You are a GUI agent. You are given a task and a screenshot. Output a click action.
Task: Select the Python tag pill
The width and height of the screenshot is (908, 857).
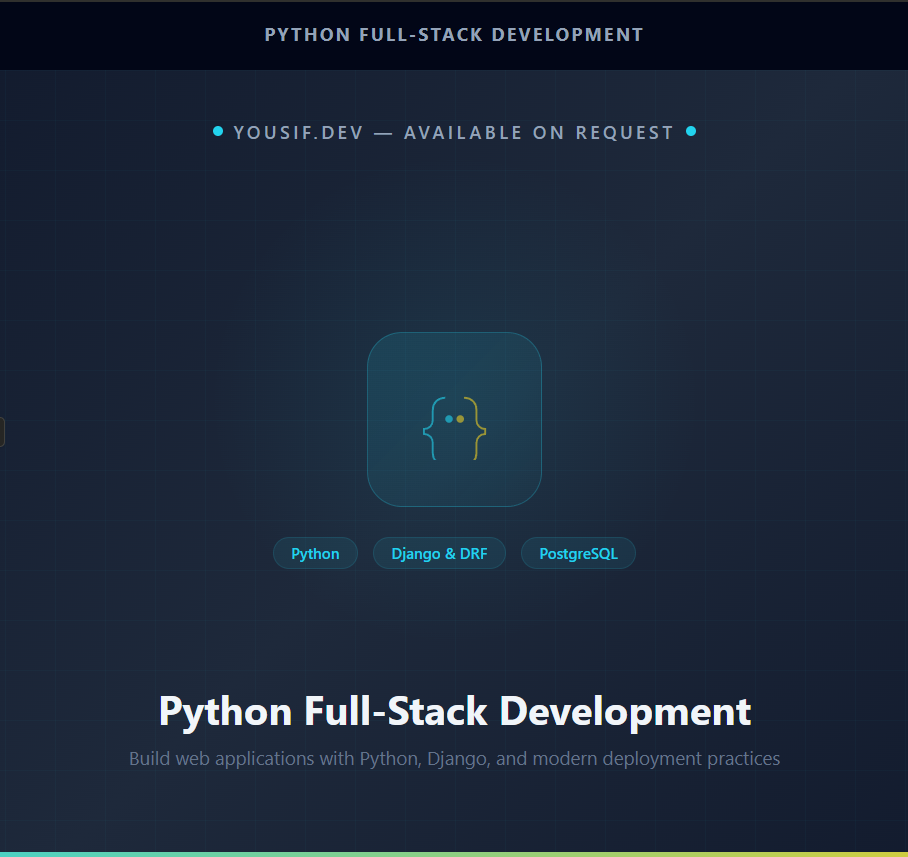tap(315, 554)
